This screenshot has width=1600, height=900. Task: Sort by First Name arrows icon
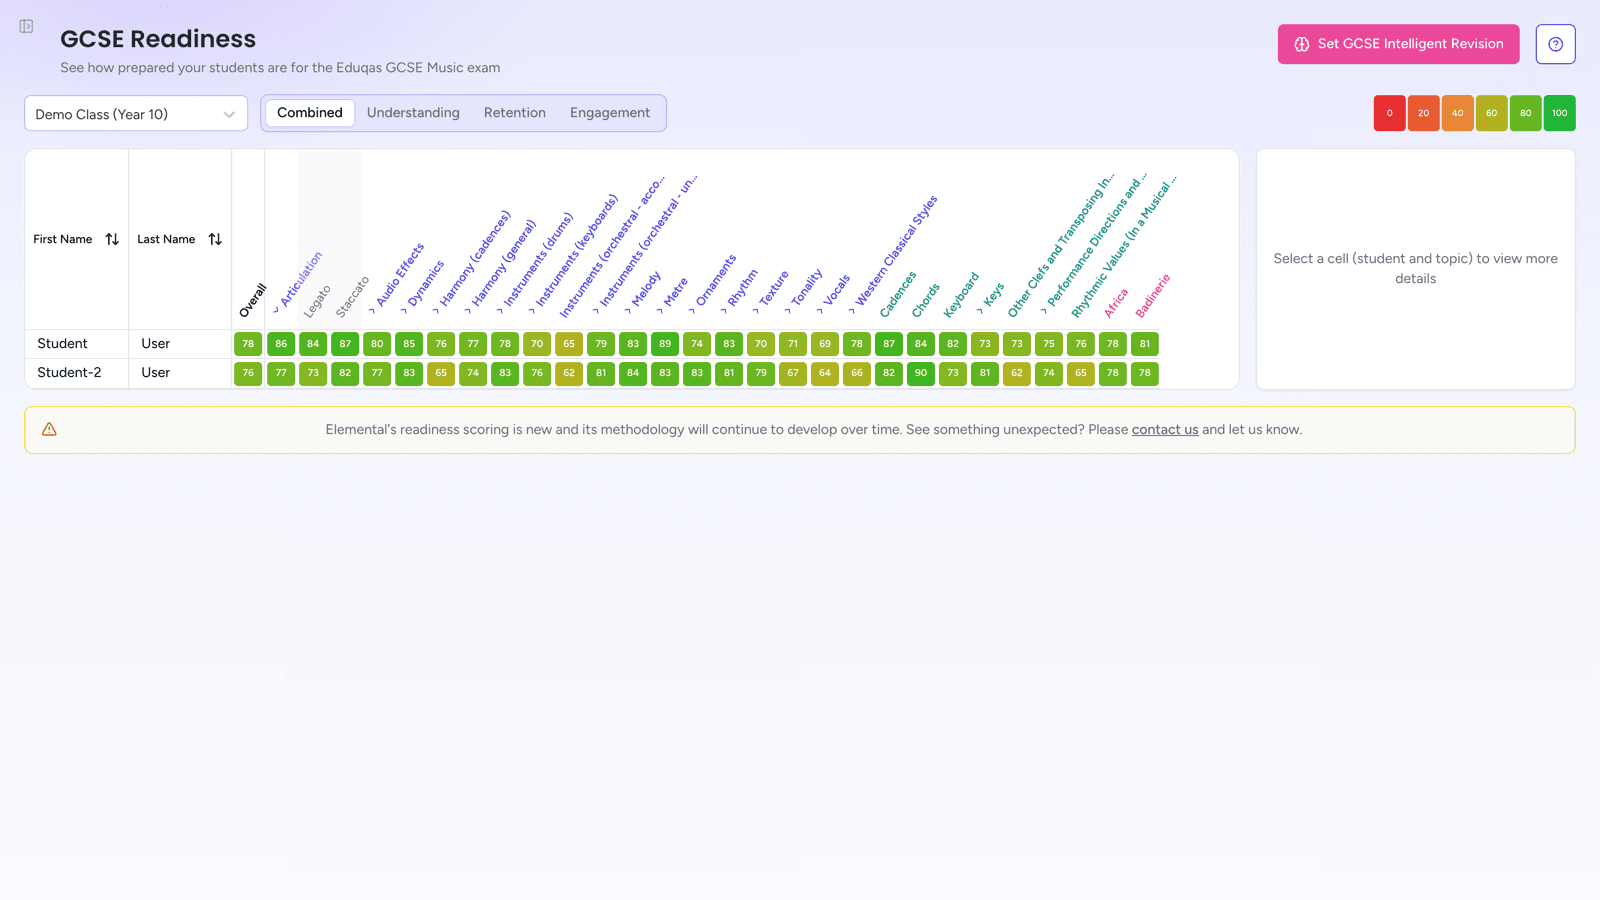pyautogui.click(x=112, y=239)
